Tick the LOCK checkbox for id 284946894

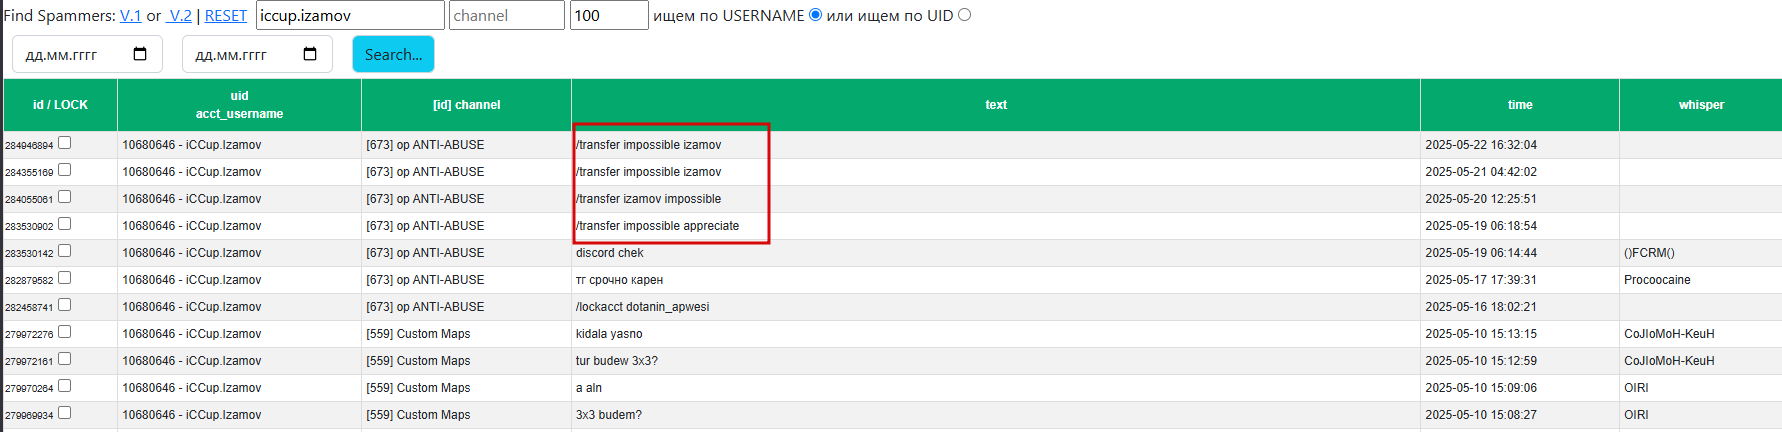tap(65, 143)
